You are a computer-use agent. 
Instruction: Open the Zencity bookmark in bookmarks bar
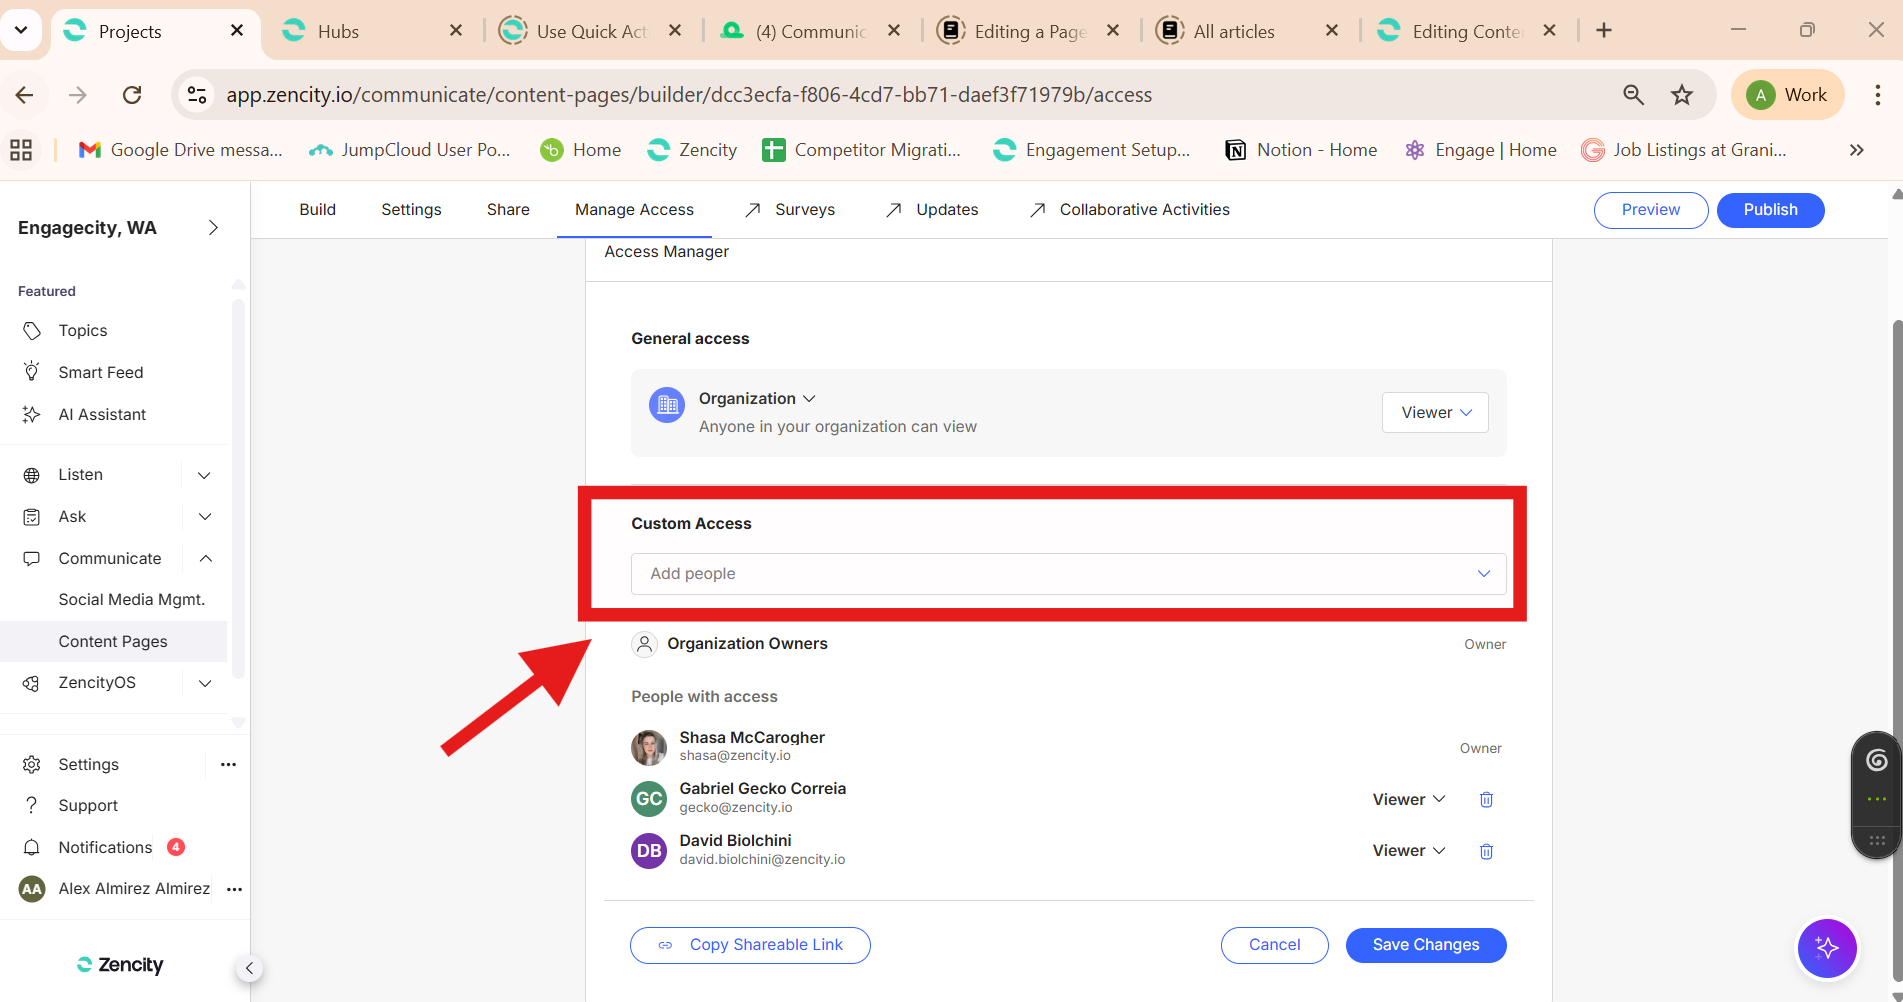point(692,150)
